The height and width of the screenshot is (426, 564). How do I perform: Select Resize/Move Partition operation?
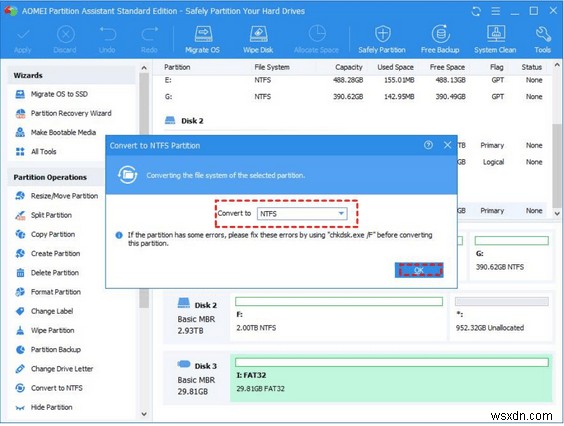point(57,196)
